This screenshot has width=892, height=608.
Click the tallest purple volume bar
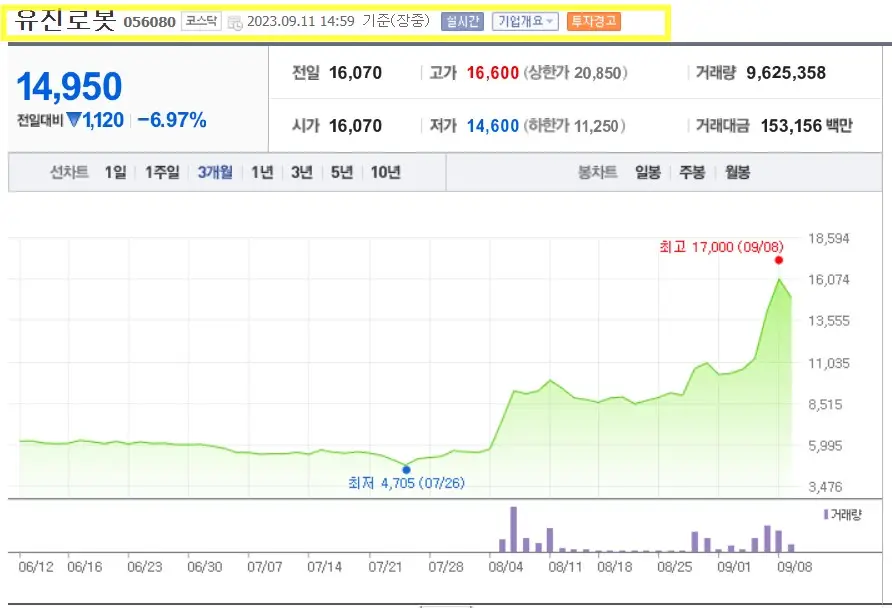coord(514,528)
